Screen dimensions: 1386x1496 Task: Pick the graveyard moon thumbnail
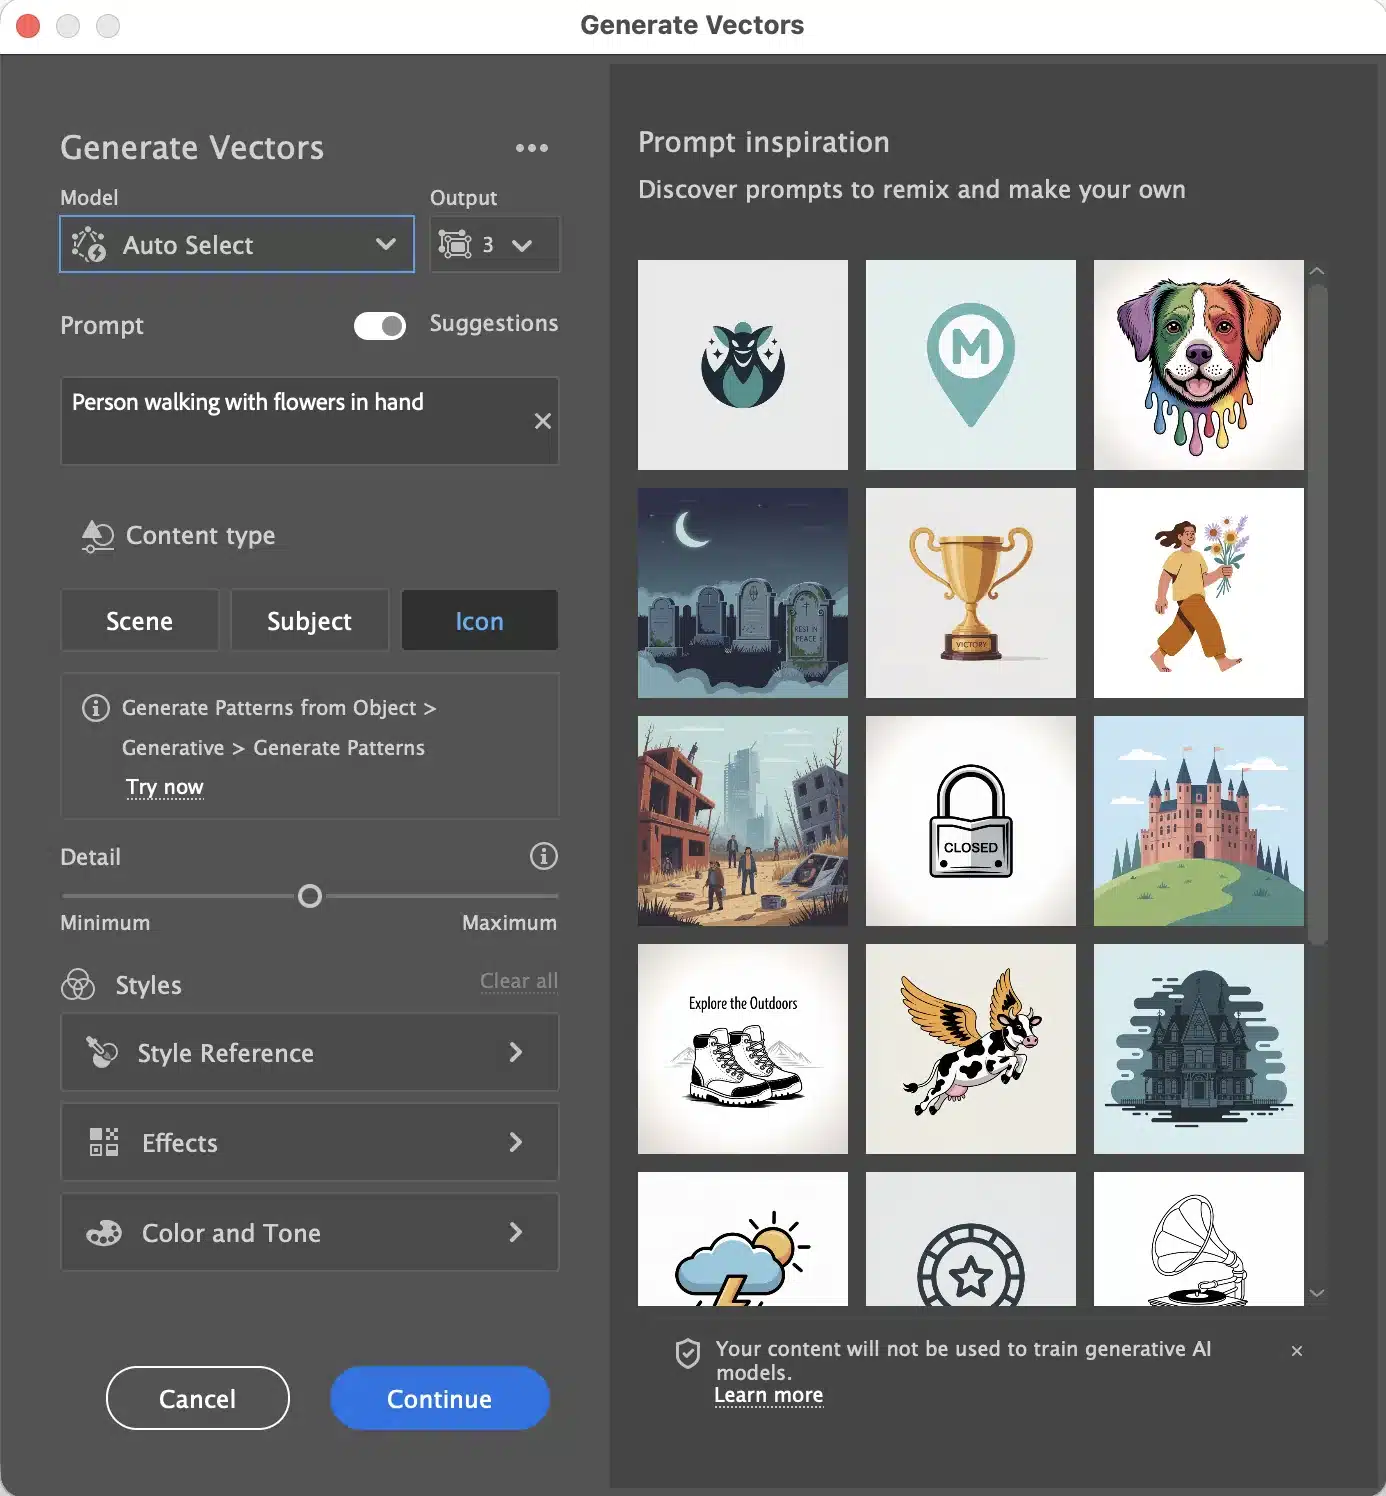tap(743, 593)
